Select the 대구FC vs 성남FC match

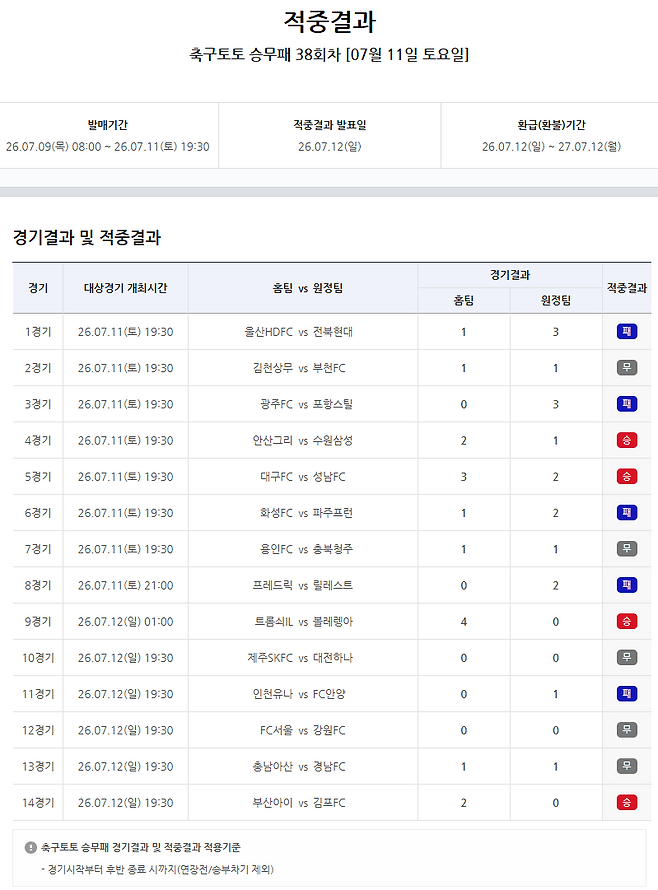click(x=303, y=477)
